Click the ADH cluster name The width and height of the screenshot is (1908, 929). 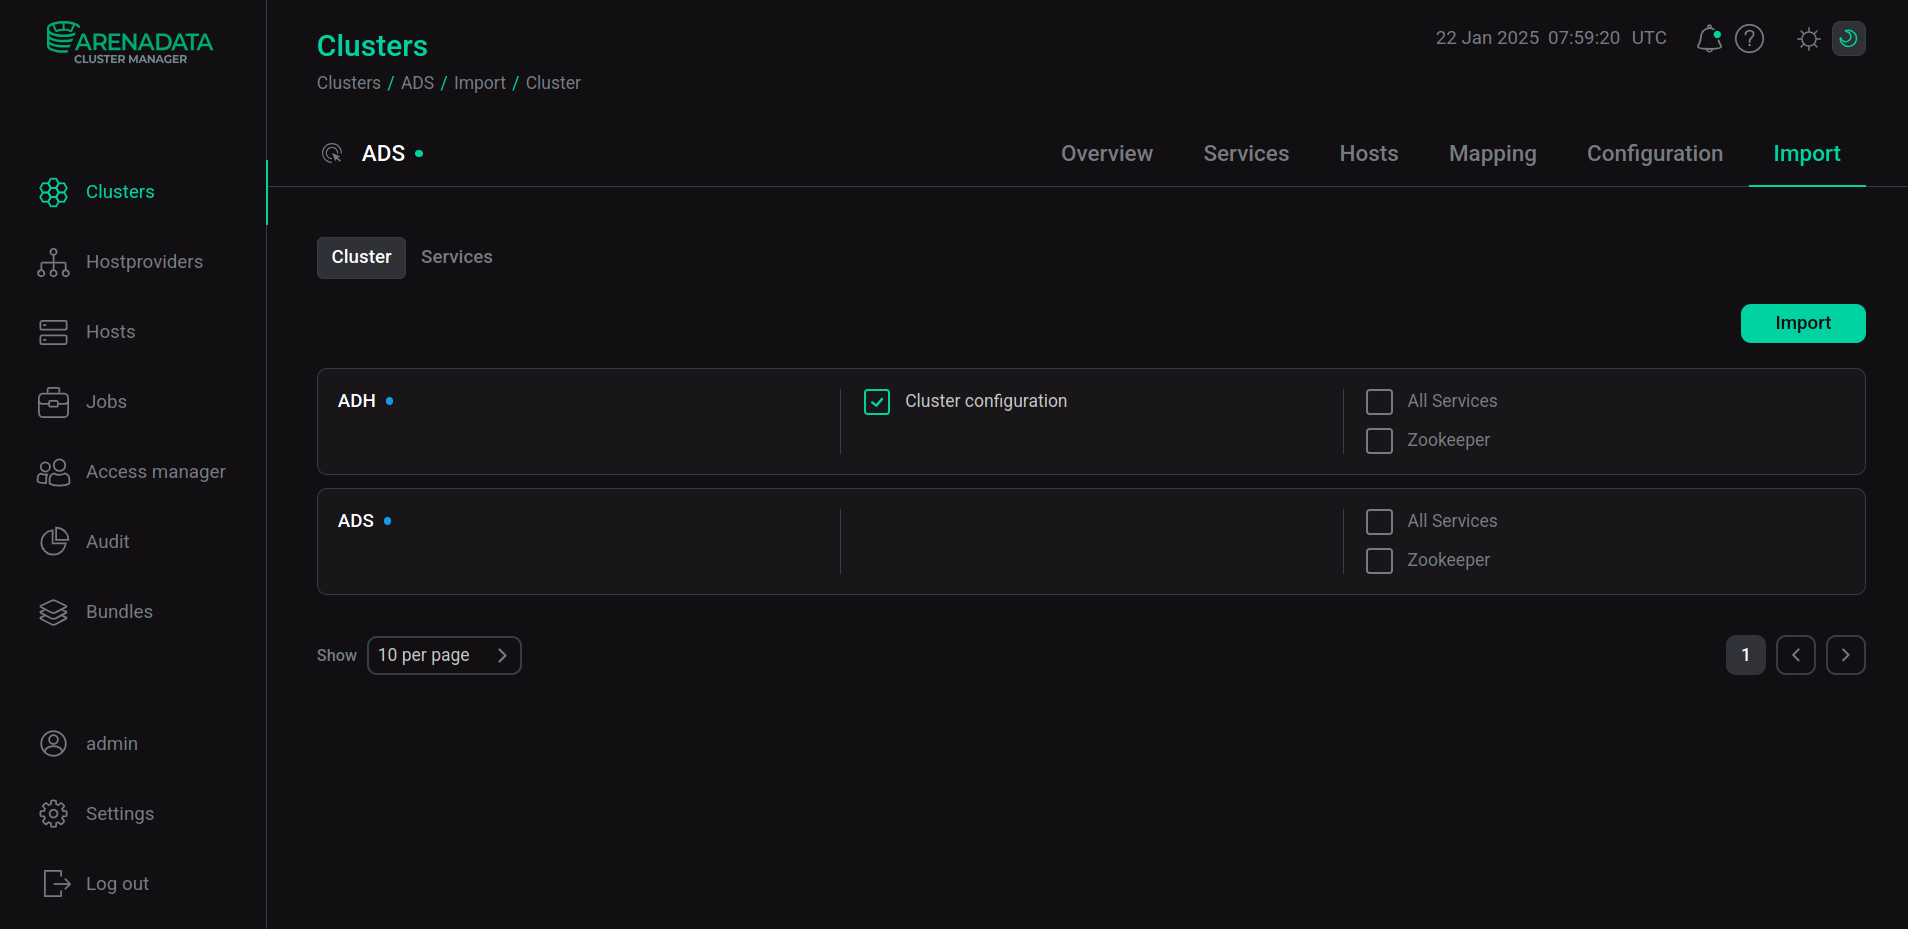(x=357, y=401)
